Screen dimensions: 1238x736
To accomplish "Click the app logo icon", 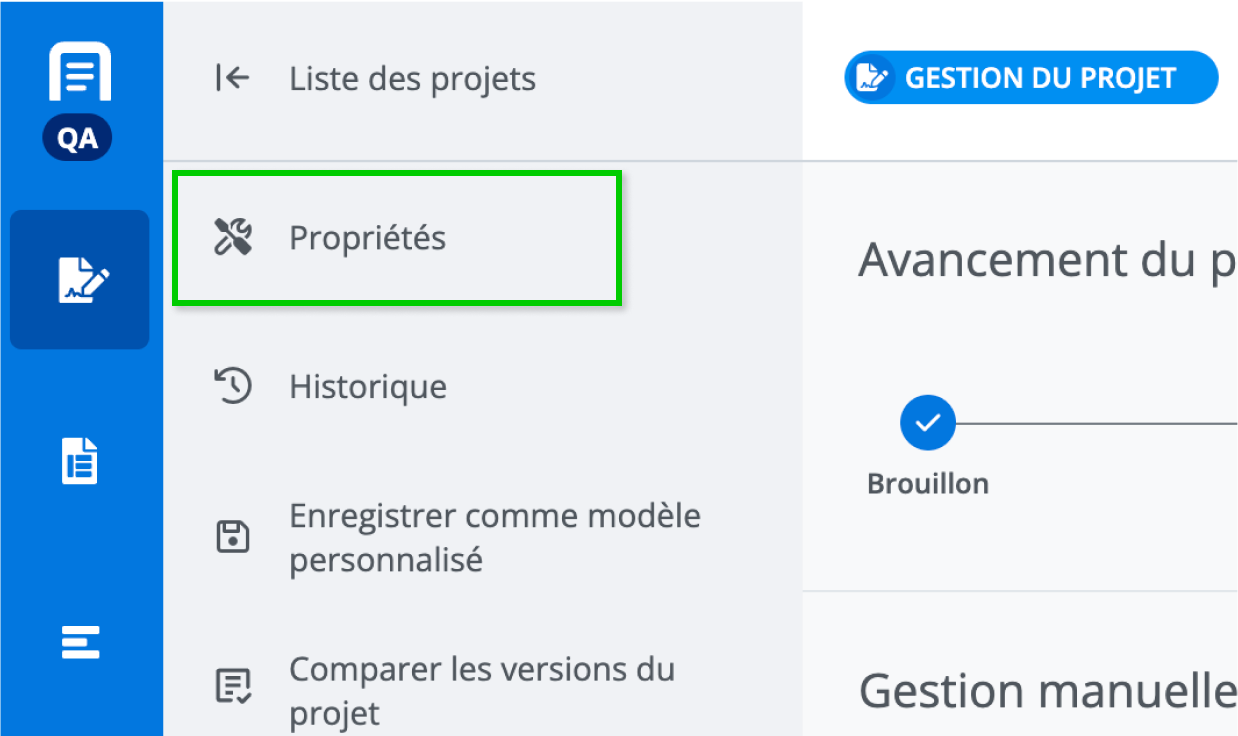I will tap(79, 73).
